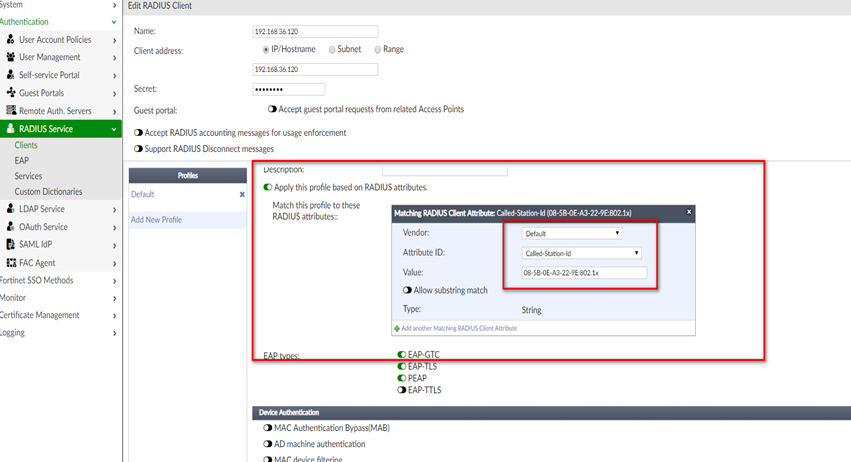Close the Matching RADIUS Client Attribute dialog
The image size is (851, 462).
(688, 212)
